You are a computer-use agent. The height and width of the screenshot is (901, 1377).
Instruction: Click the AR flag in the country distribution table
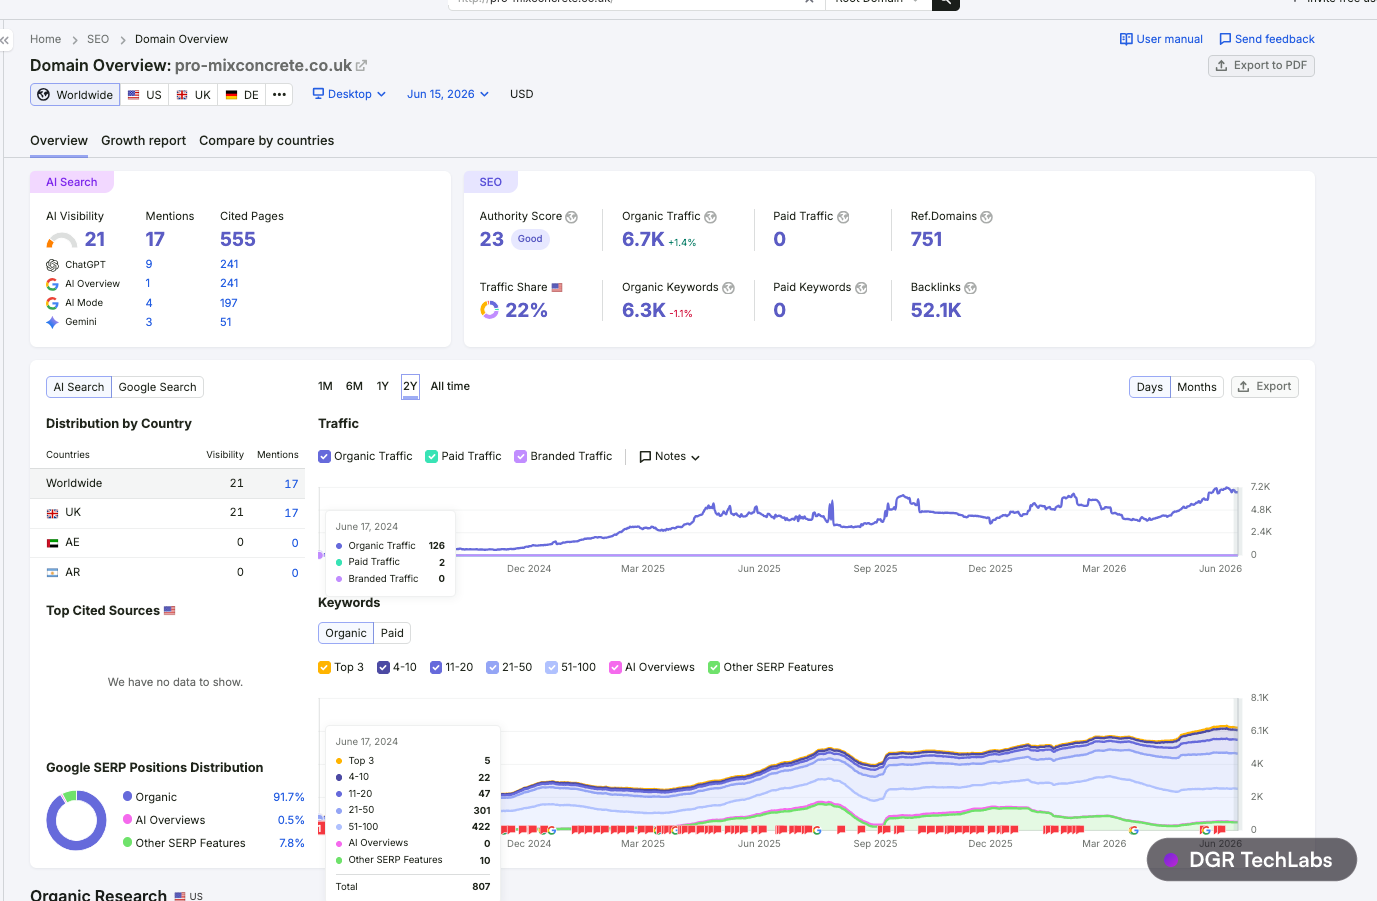click(x=52, y=573)
